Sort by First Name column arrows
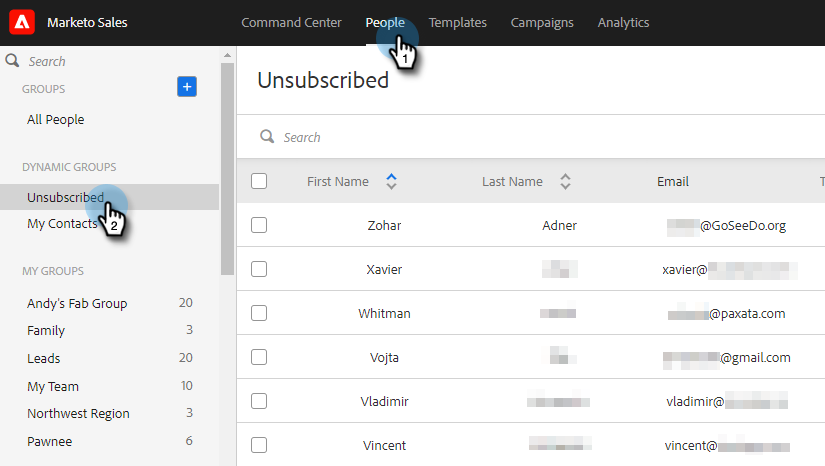The height and width of the screenshot is (466, 825). click(392, 181)
